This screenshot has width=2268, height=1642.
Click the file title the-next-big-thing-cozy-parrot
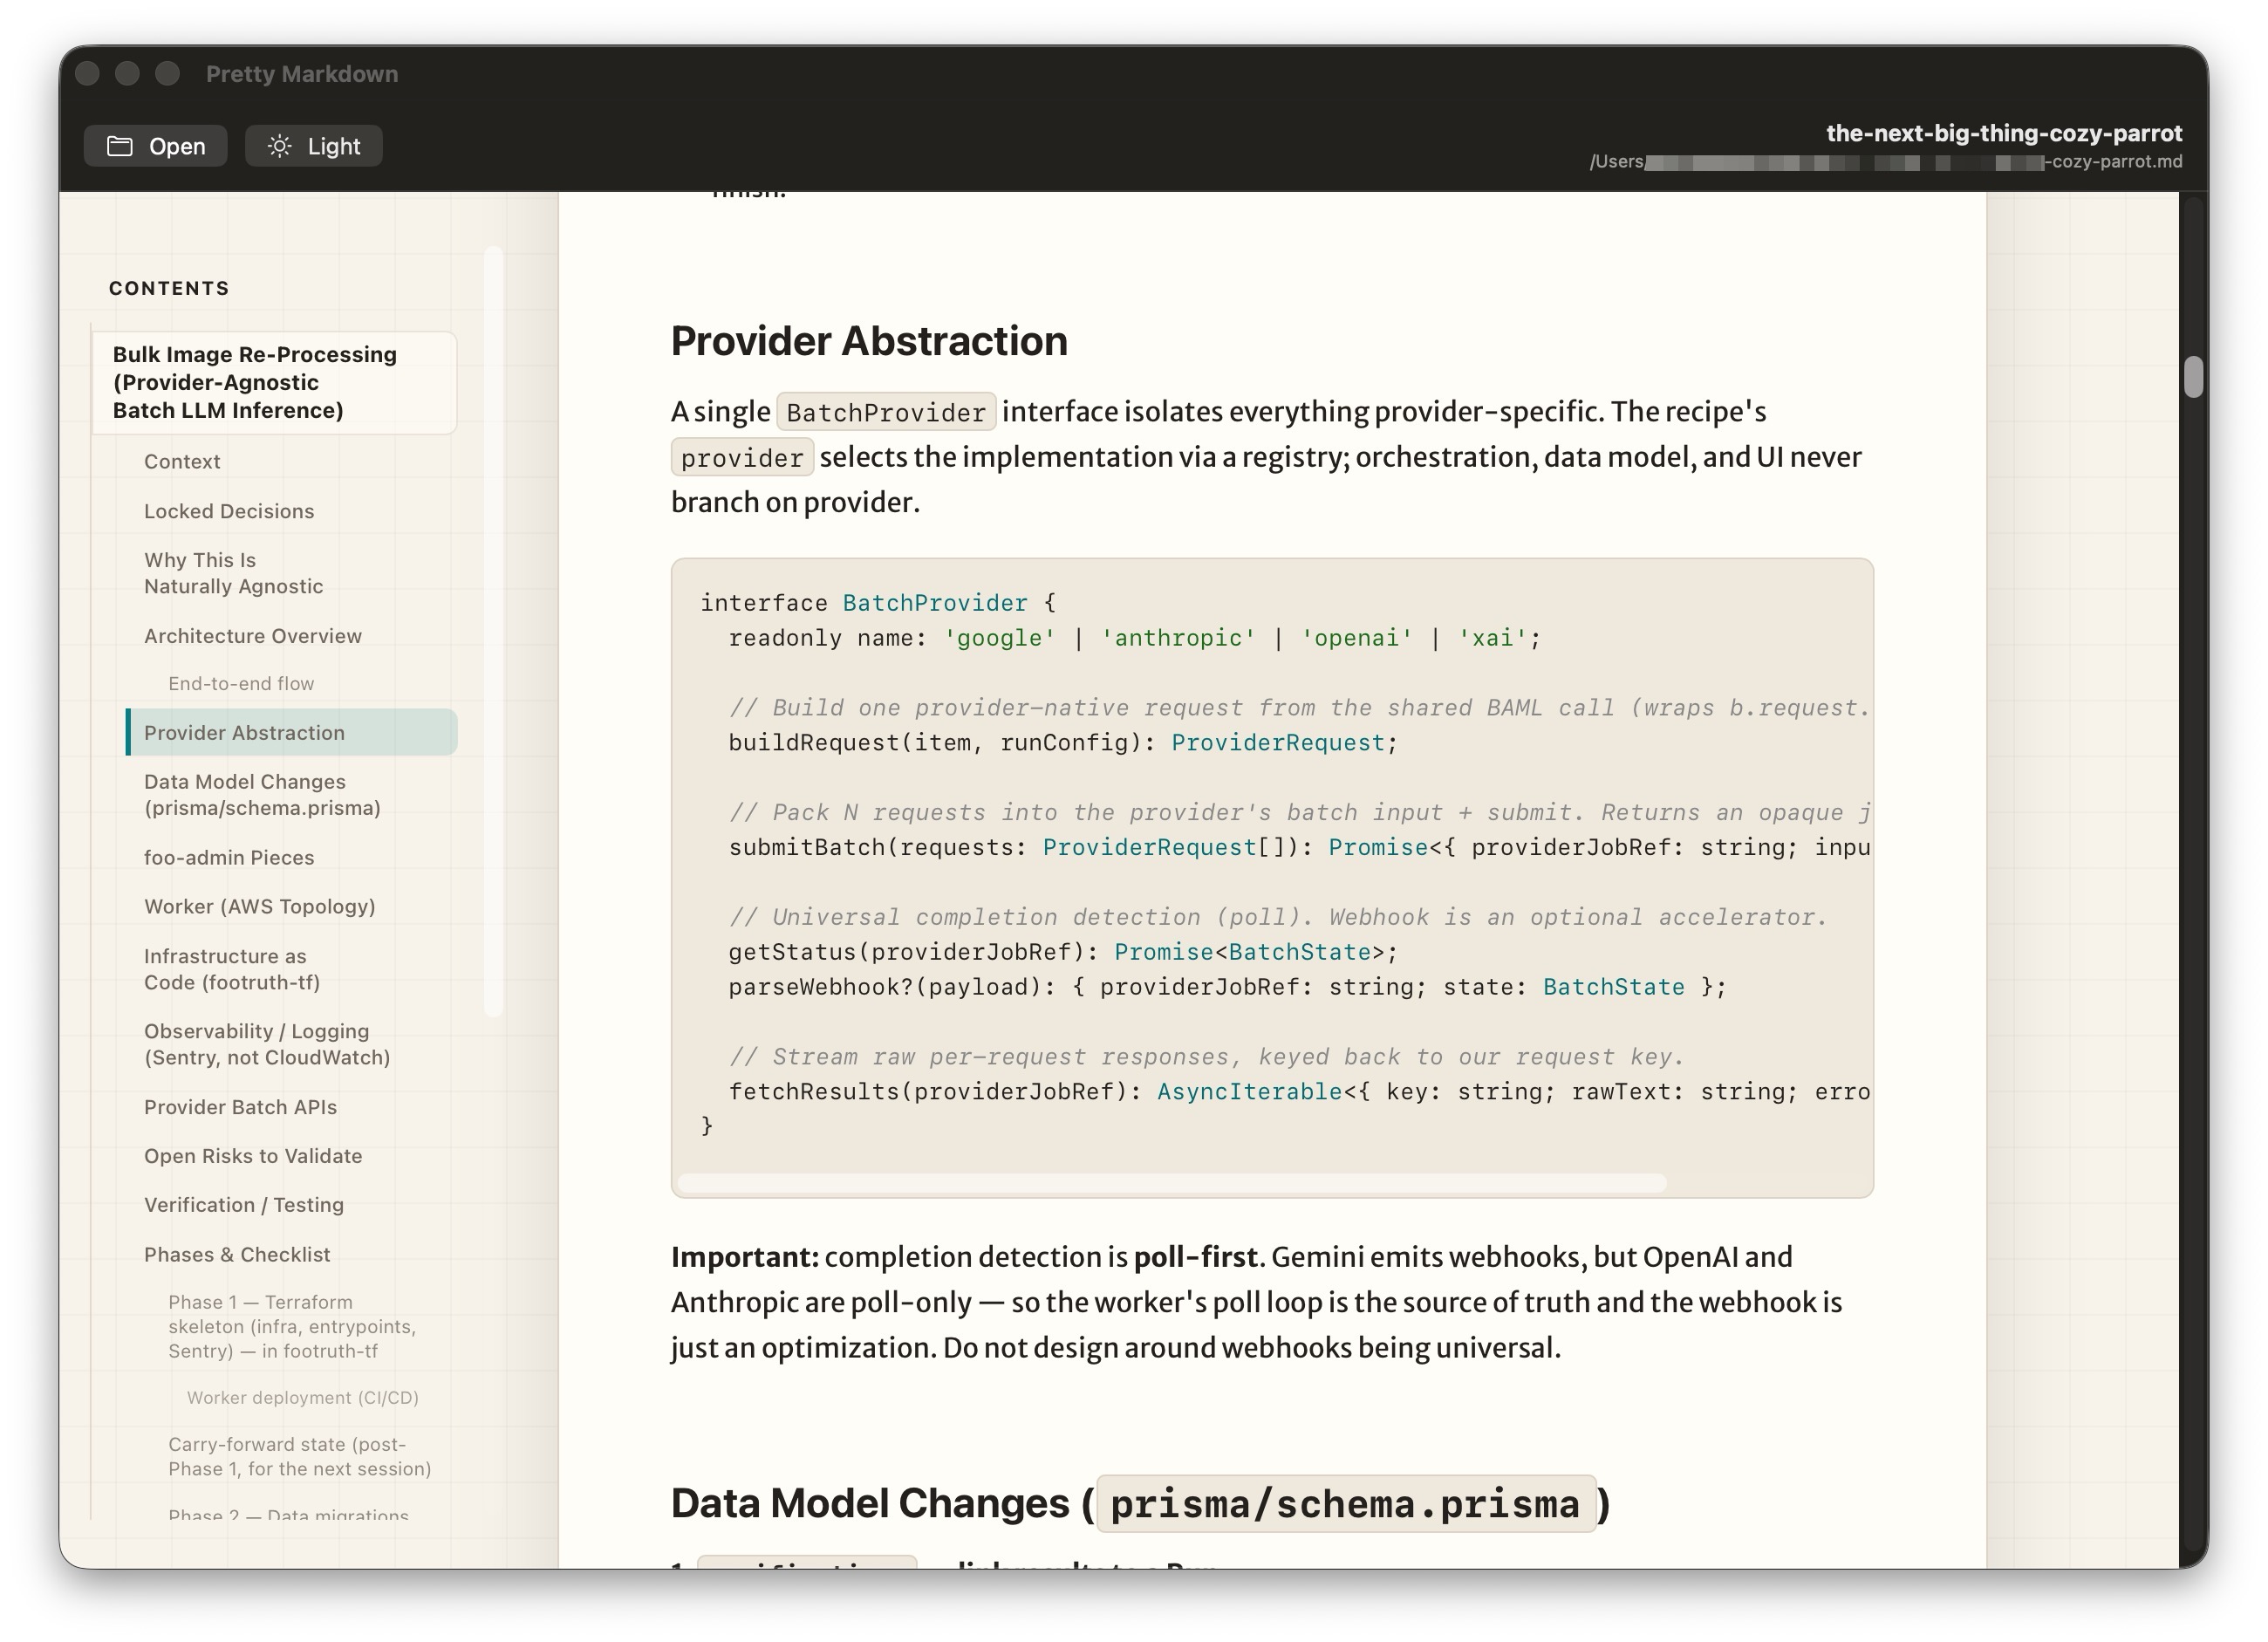point(2004,133)
